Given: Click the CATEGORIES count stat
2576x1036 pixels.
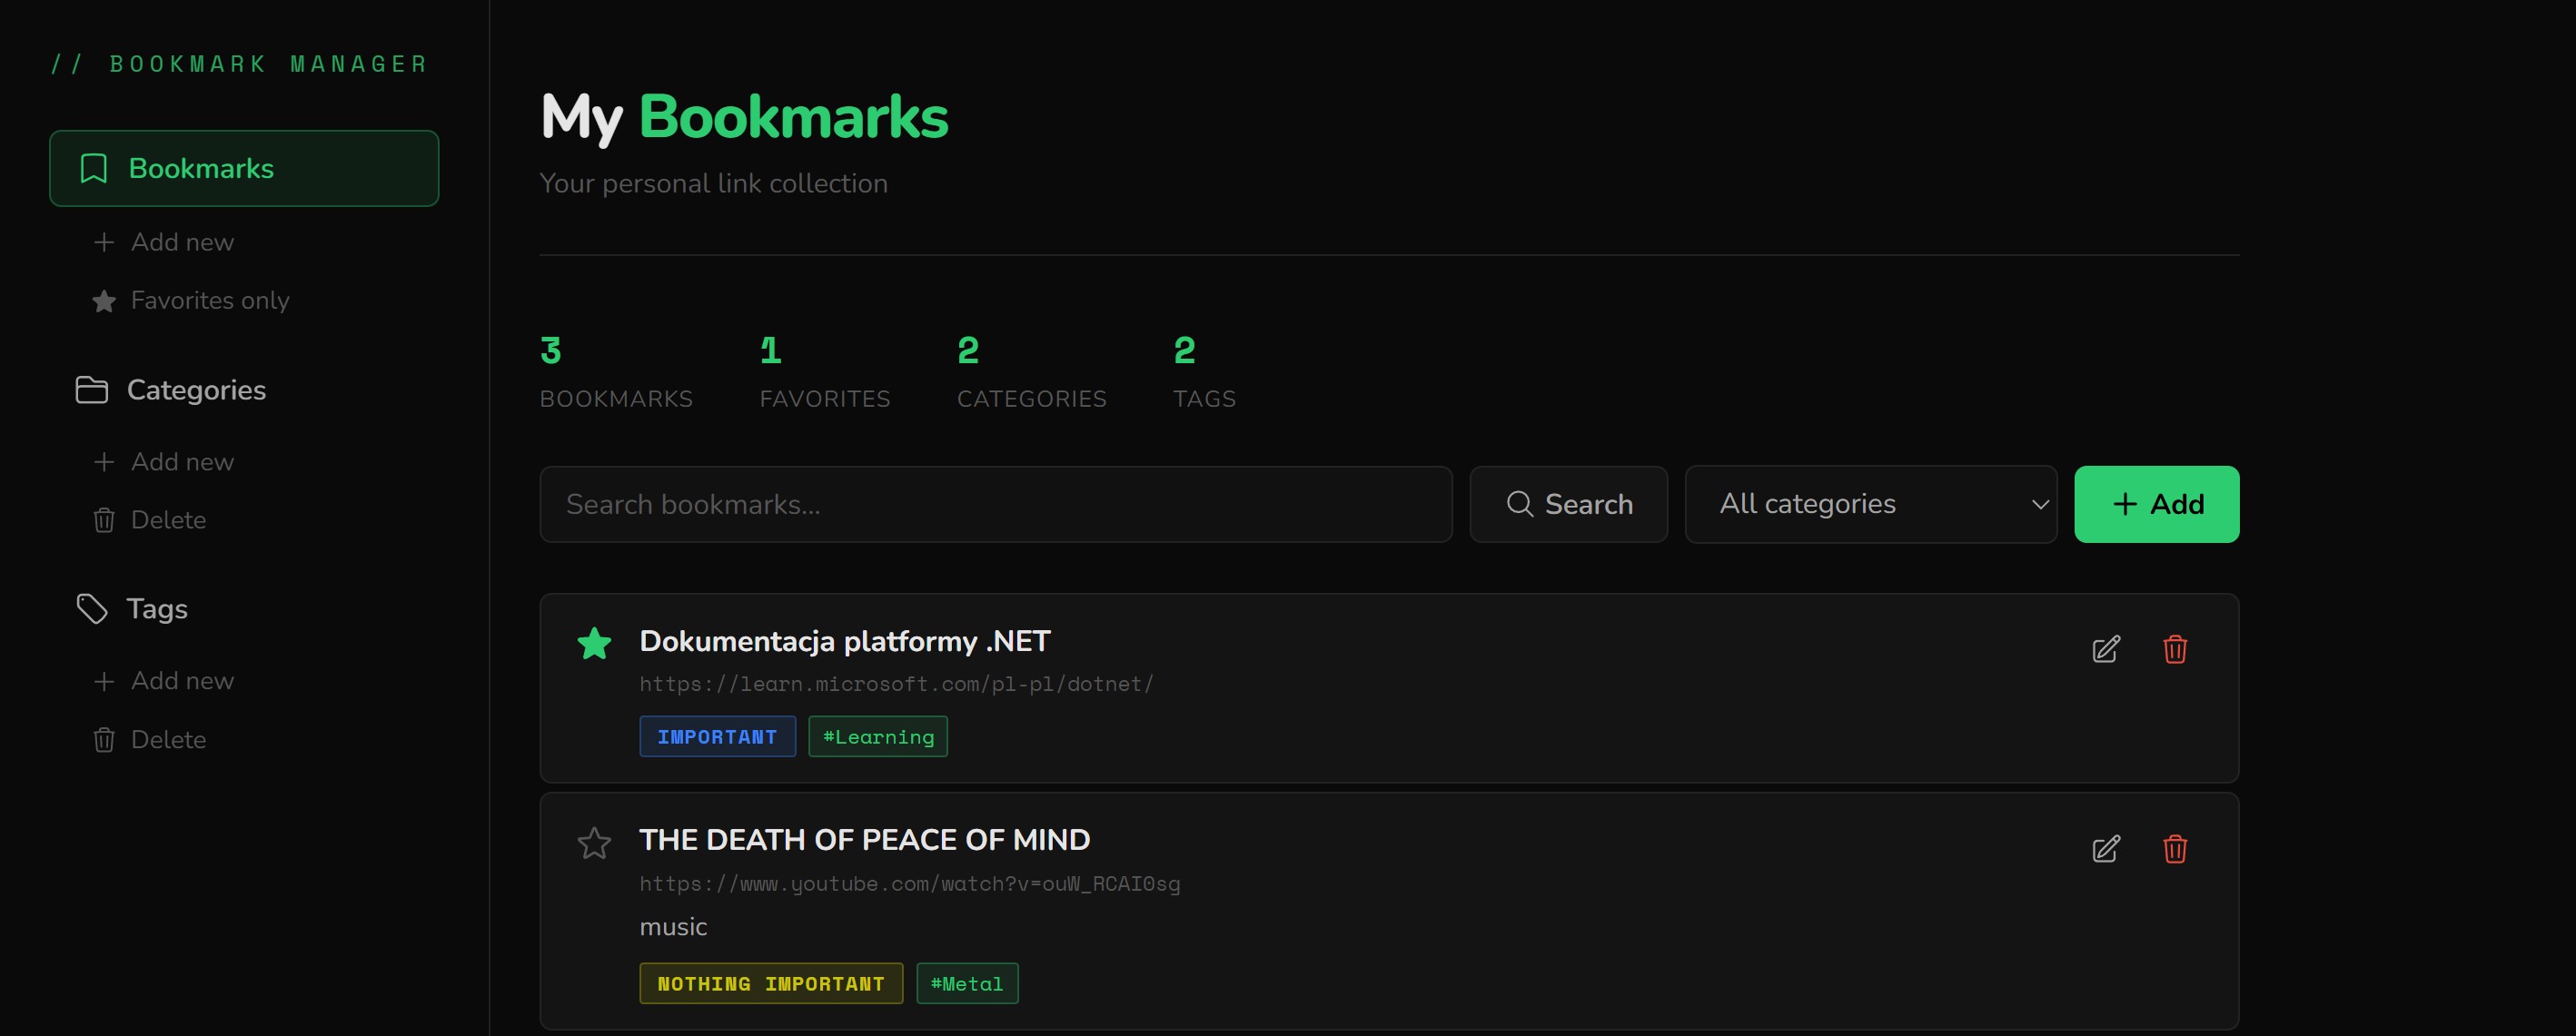Looking at the screenshot, I should 1032,372.
